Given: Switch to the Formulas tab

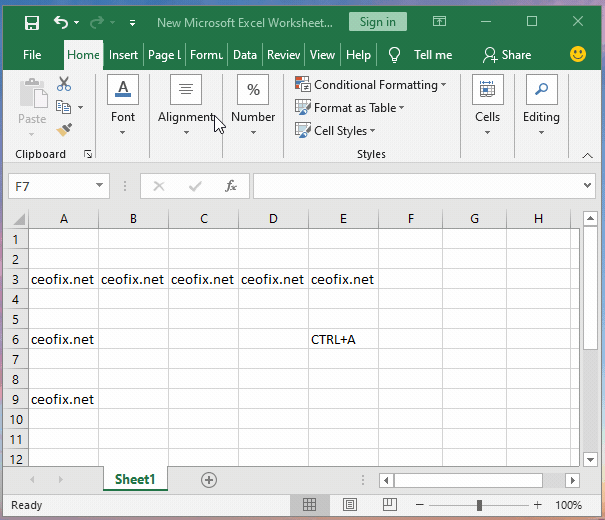Looking at the screenshot, I should click(206, 55).
